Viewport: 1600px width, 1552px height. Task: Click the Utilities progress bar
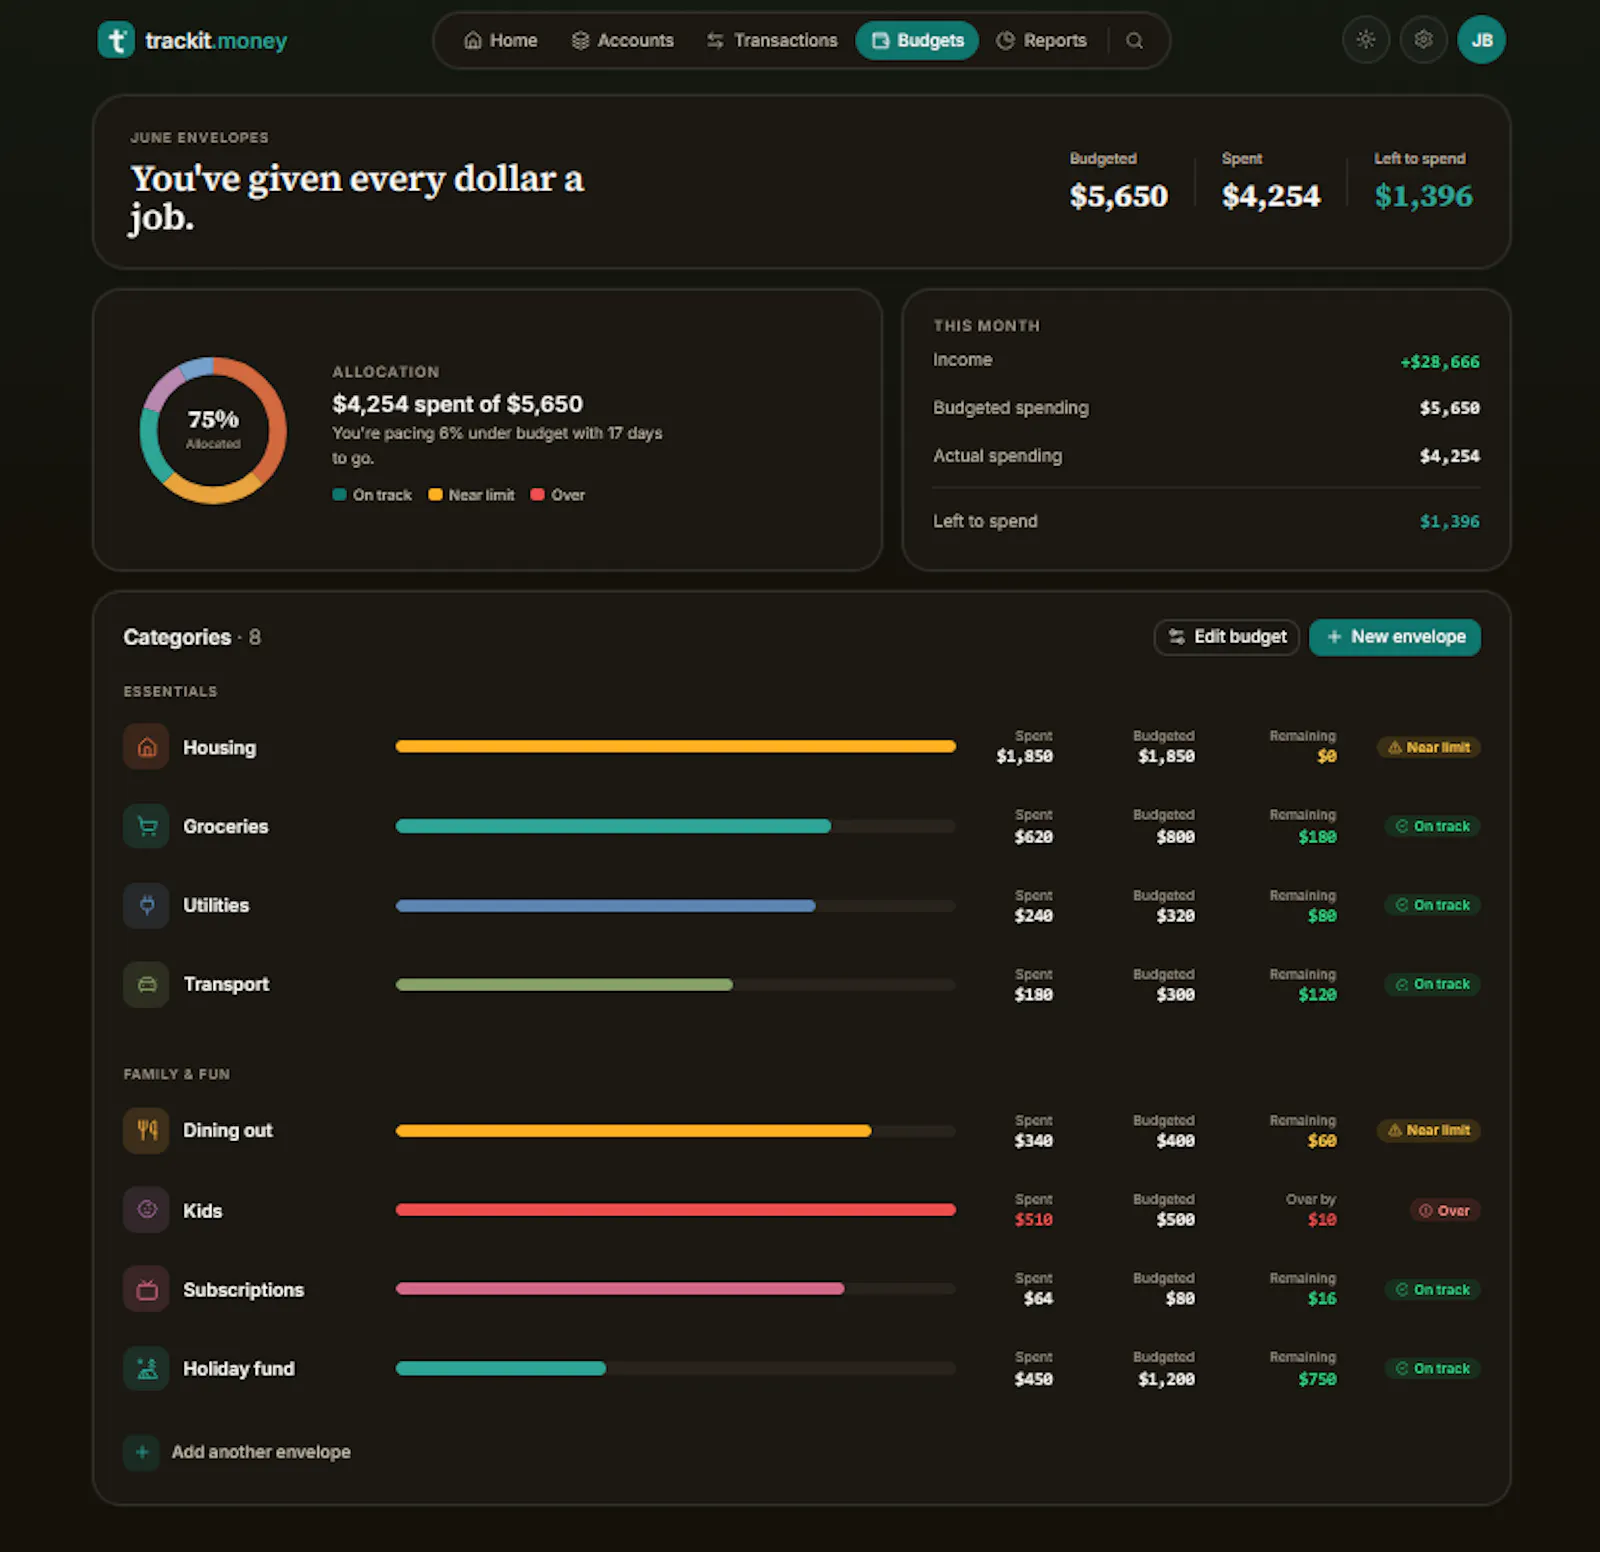coord(676,905)
